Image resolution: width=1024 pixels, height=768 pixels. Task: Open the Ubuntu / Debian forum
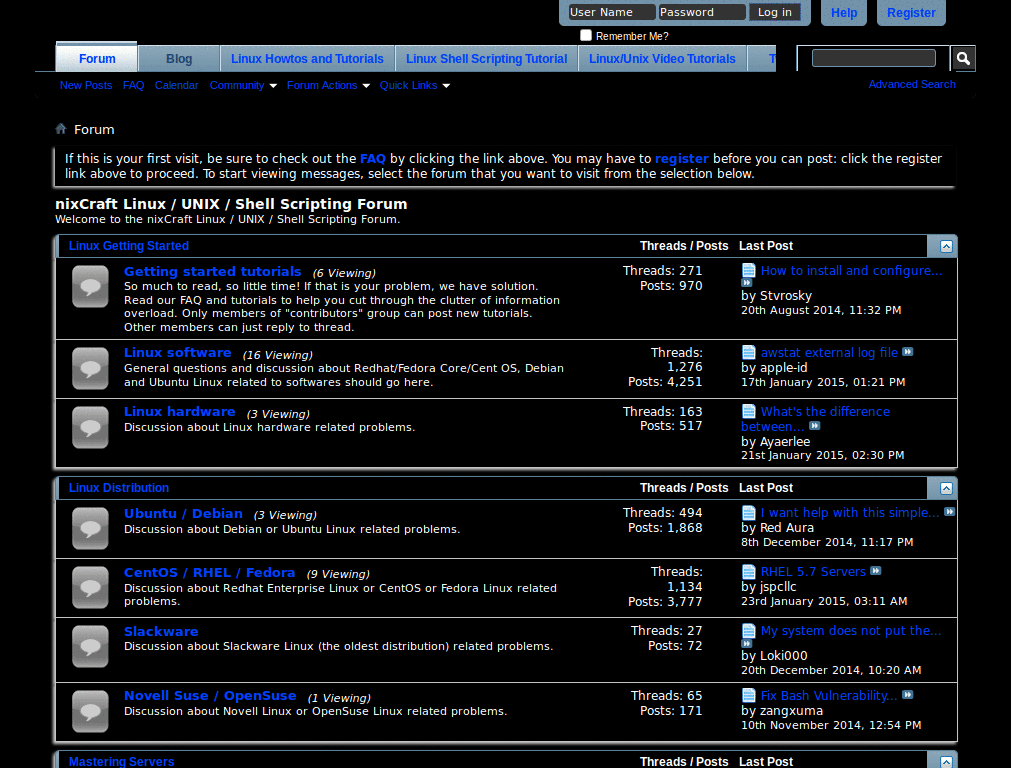point(184,513)
